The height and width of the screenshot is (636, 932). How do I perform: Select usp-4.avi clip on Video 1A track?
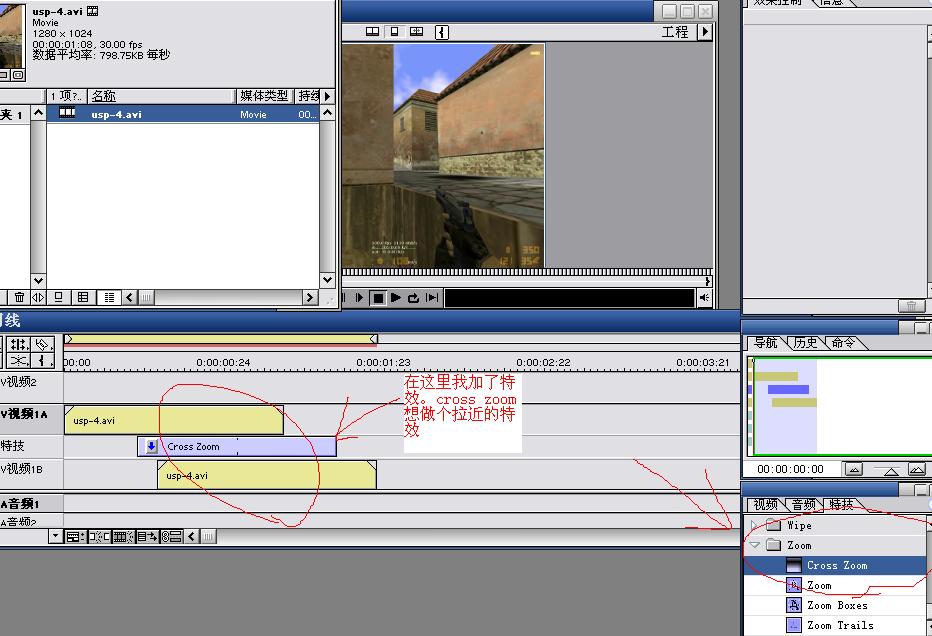174,420
